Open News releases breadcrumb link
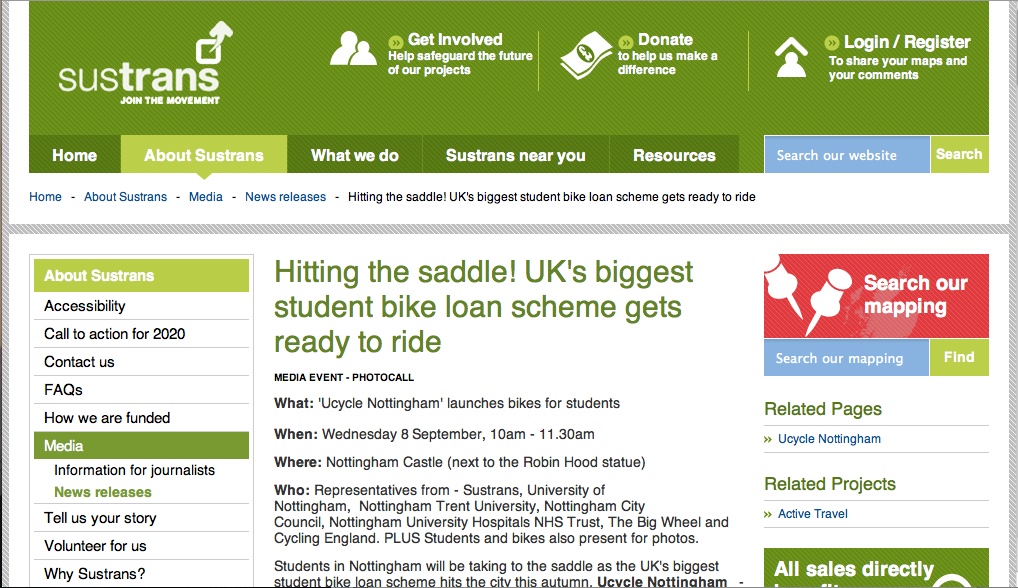This screenshot has width=1018, height=588. (x=285, y=197)
